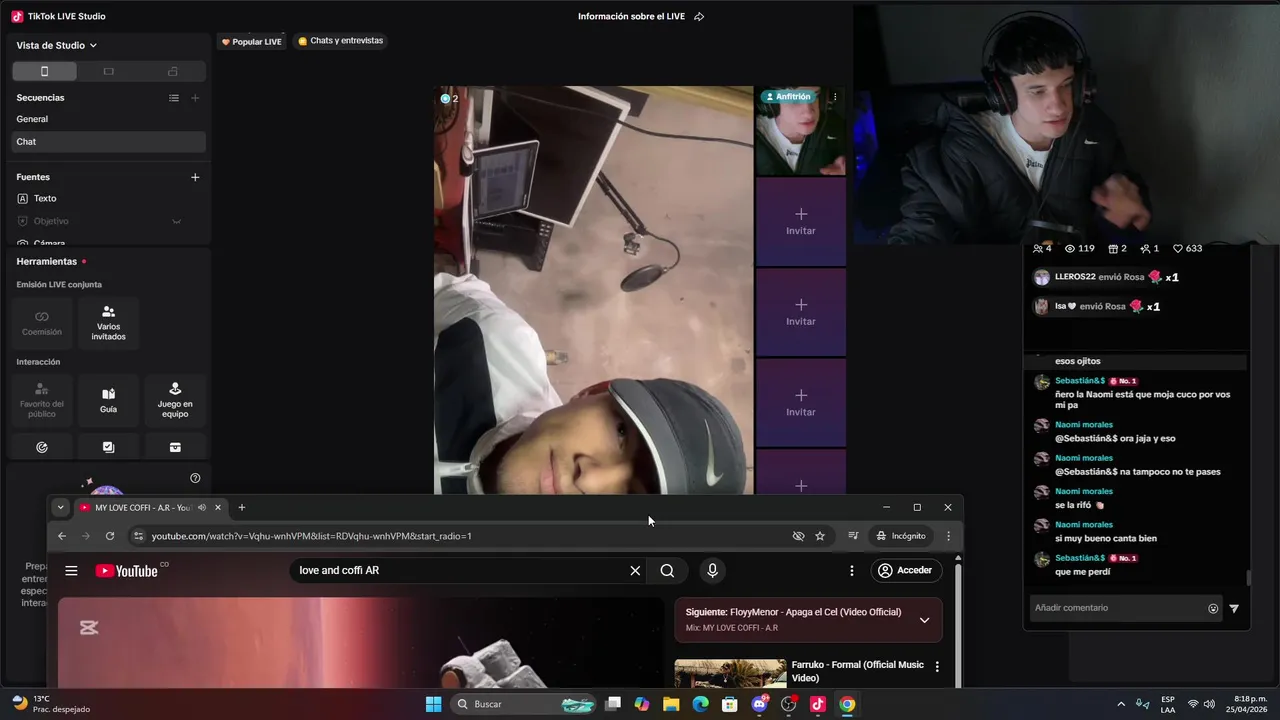Open options for Farruko - Formal video
Image resolution: width=1280 pixels, height=720 pixels.
(x=937, y=666)
